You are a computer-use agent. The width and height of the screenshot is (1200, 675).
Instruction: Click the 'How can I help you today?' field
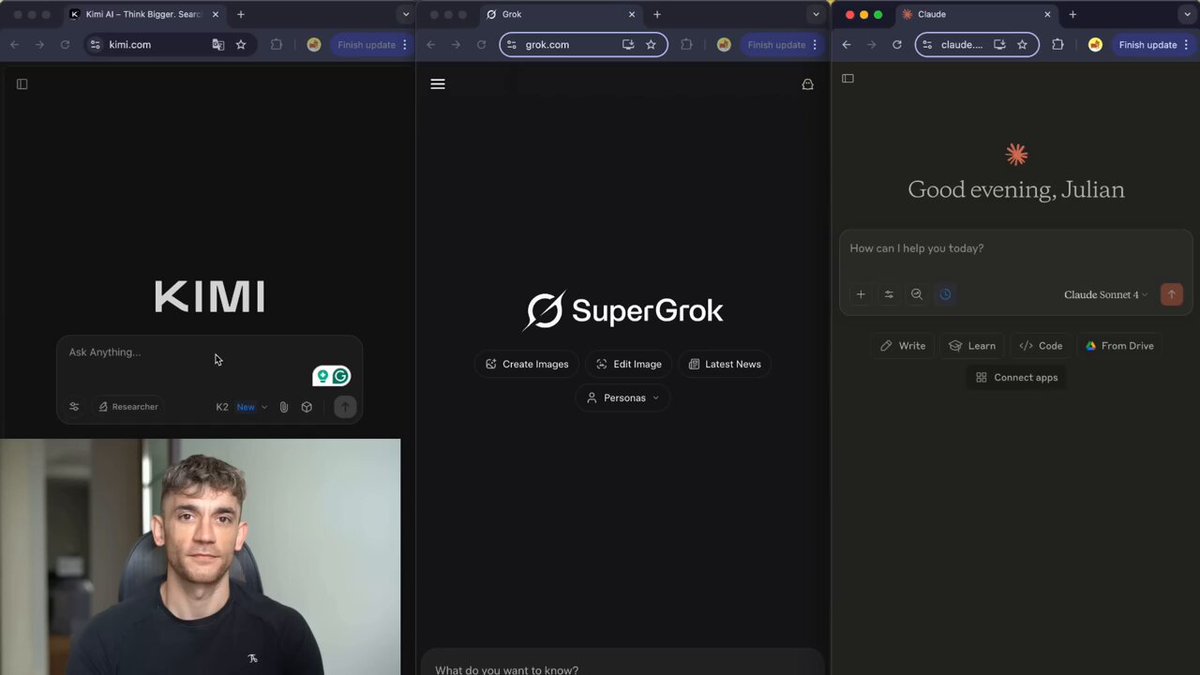tap(1016, 248)
